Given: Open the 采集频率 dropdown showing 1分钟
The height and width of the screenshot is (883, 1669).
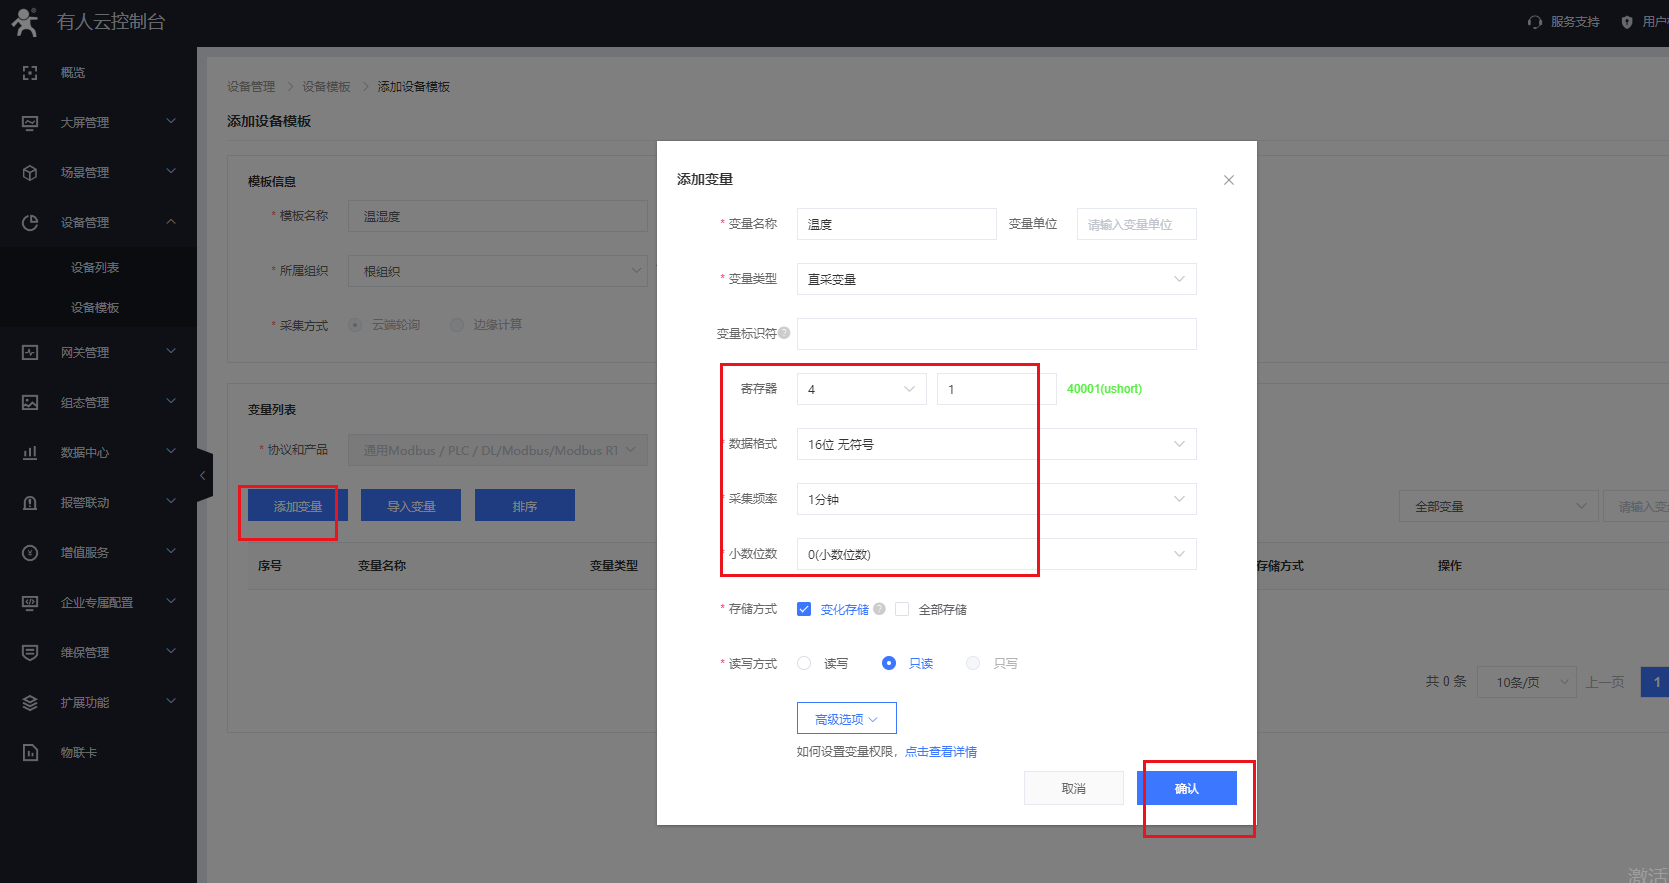Looking at the screenshot, I should click(x=996, y=499).
